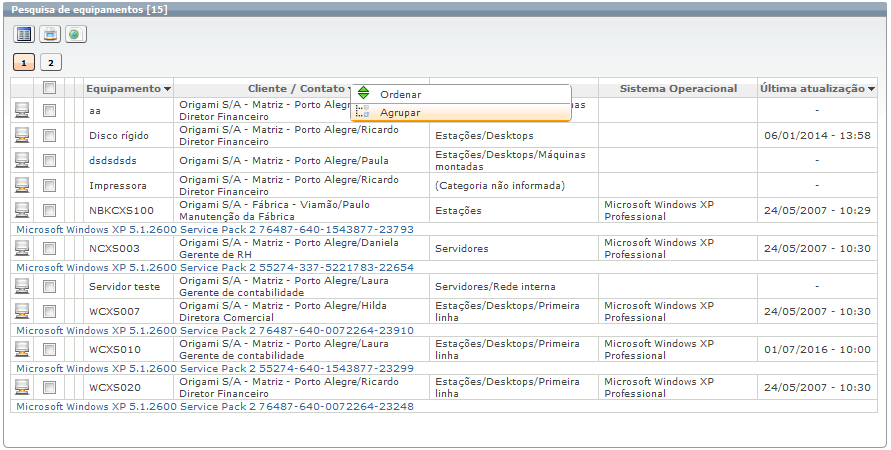The width and height of the screenshot is (891, 450).
Task: Check the box for Disco rígido
Action: 49,135
